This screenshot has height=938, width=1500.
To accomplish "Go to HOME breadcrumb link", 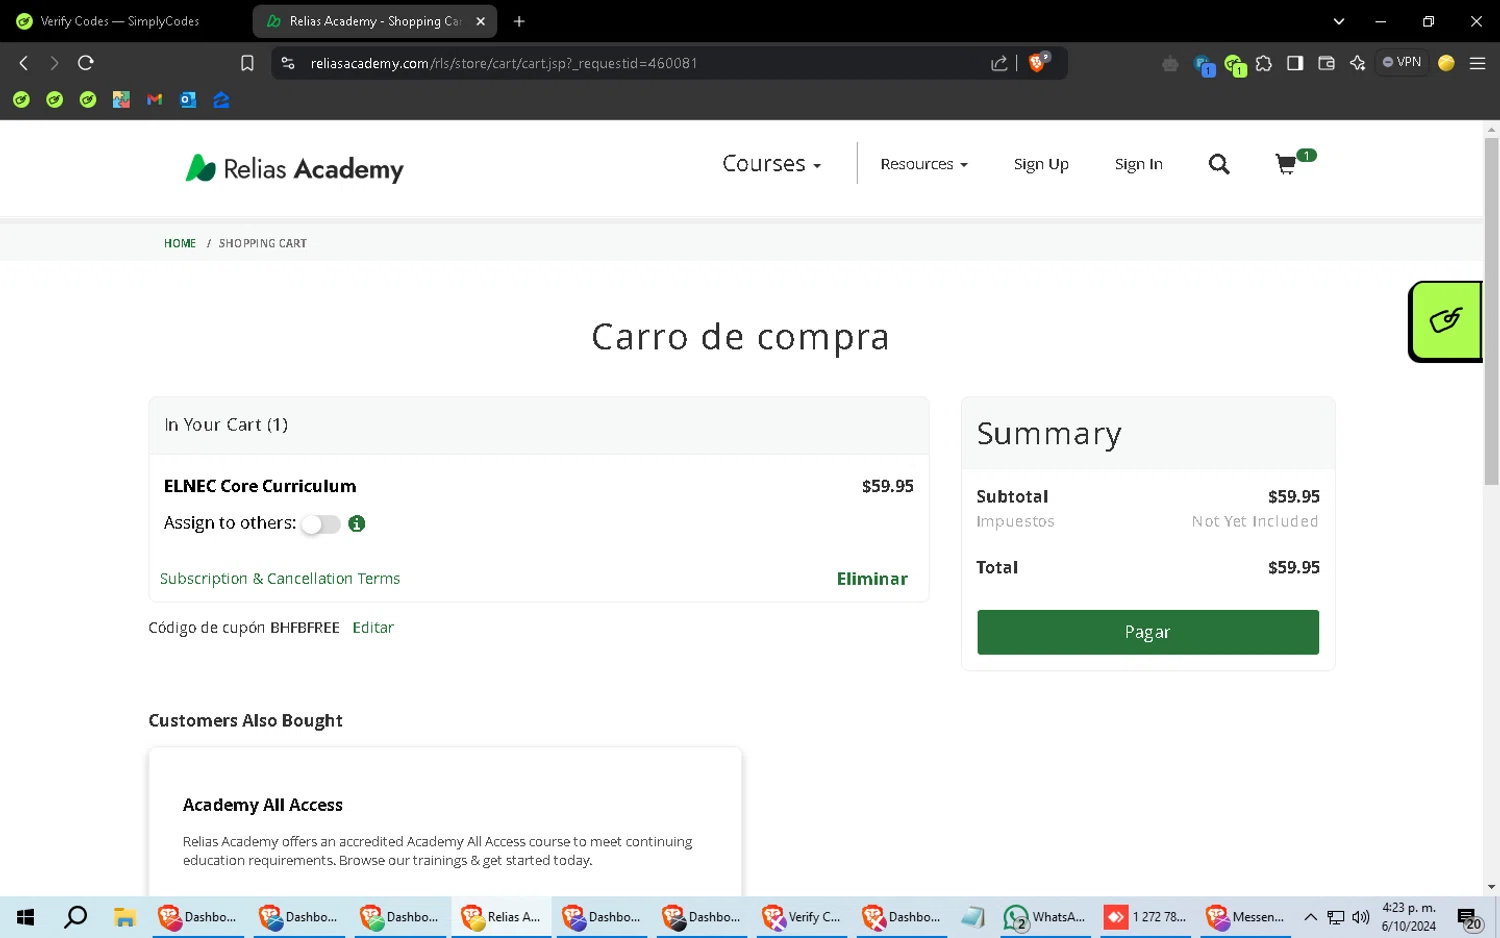I will [x=180, y=243].
